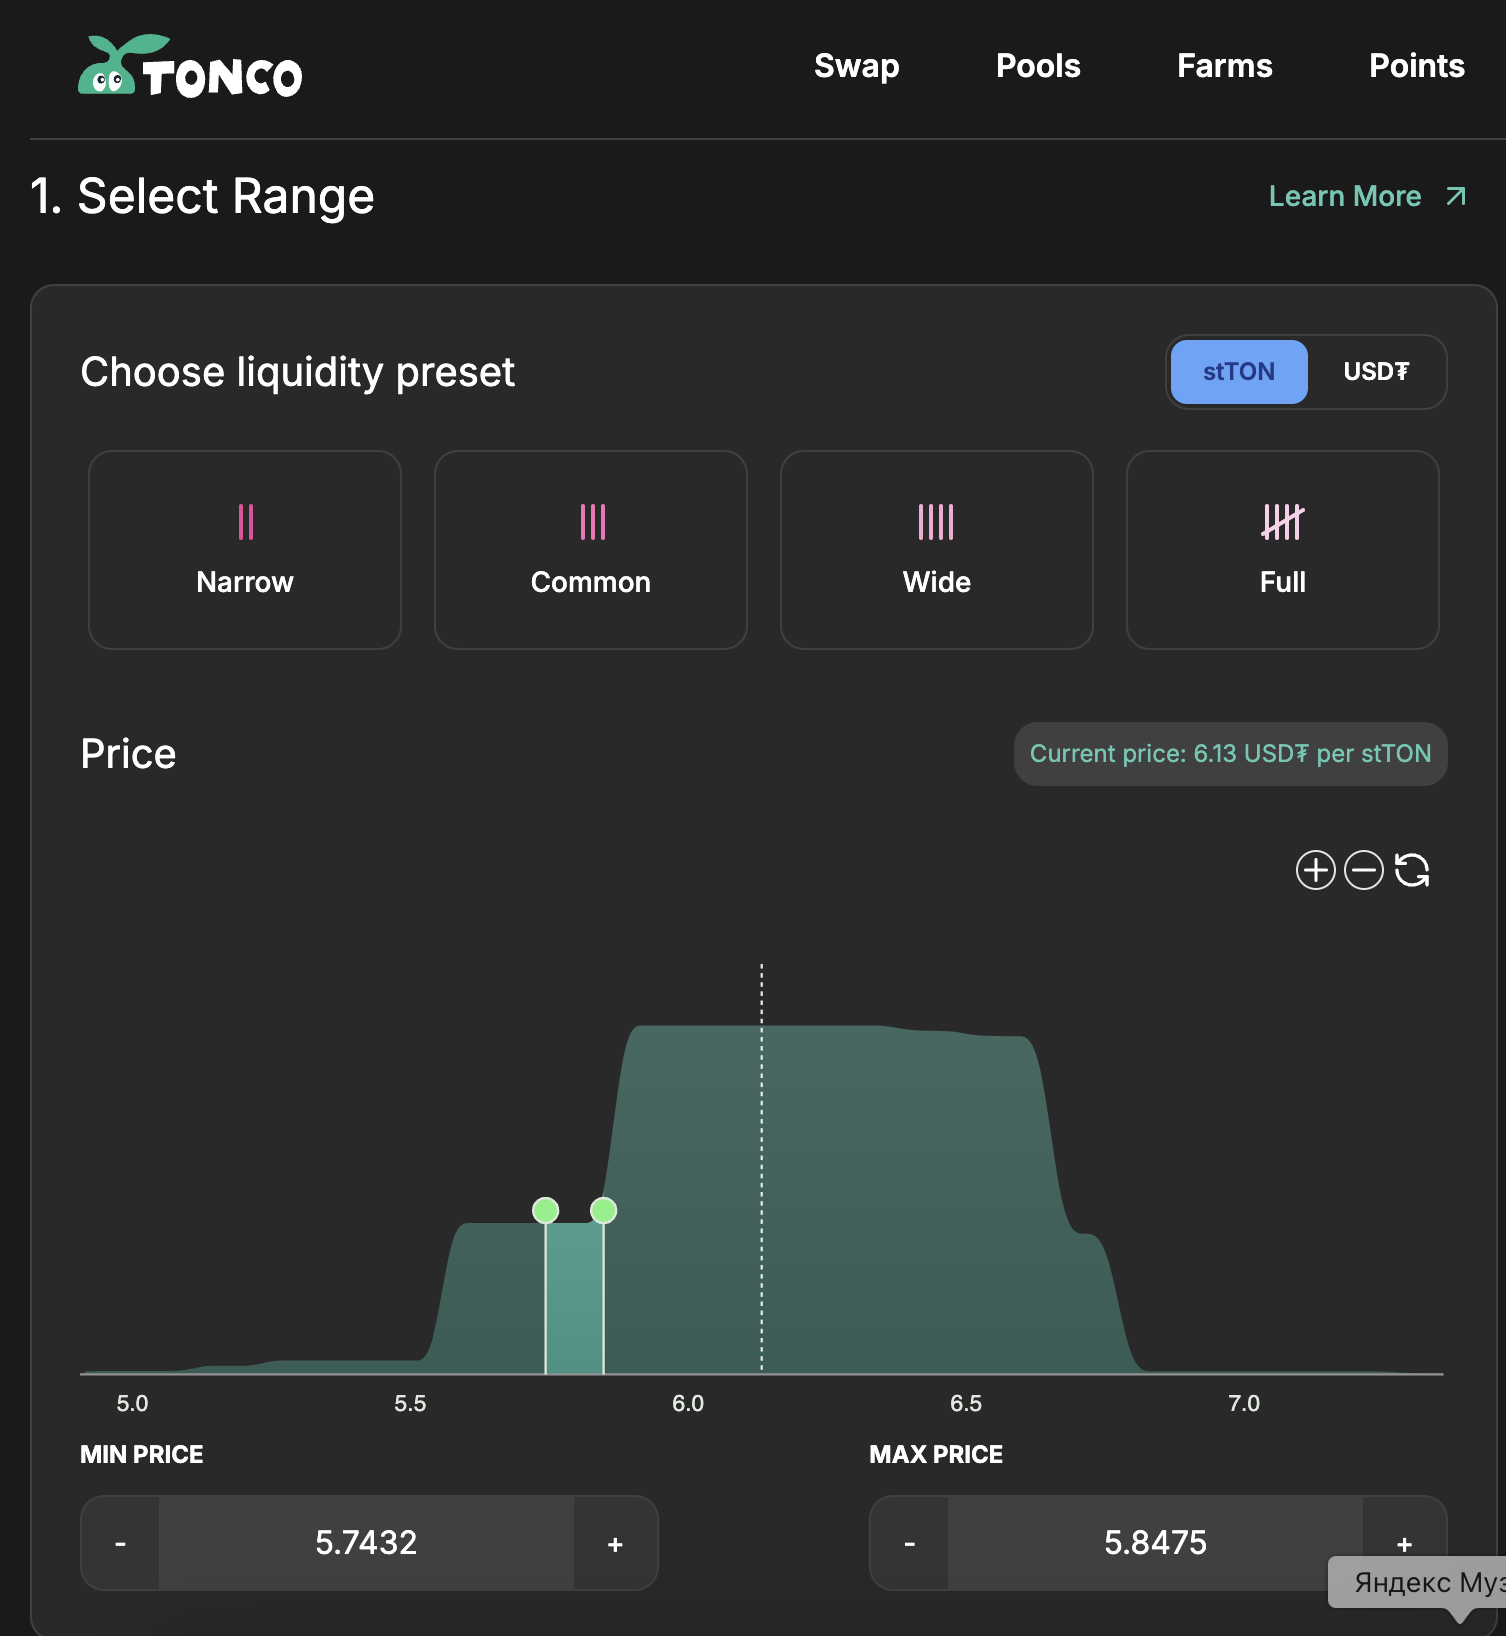1506x1636 pixels.
Task: Go to the Farms page
Action: [1224, 66]
